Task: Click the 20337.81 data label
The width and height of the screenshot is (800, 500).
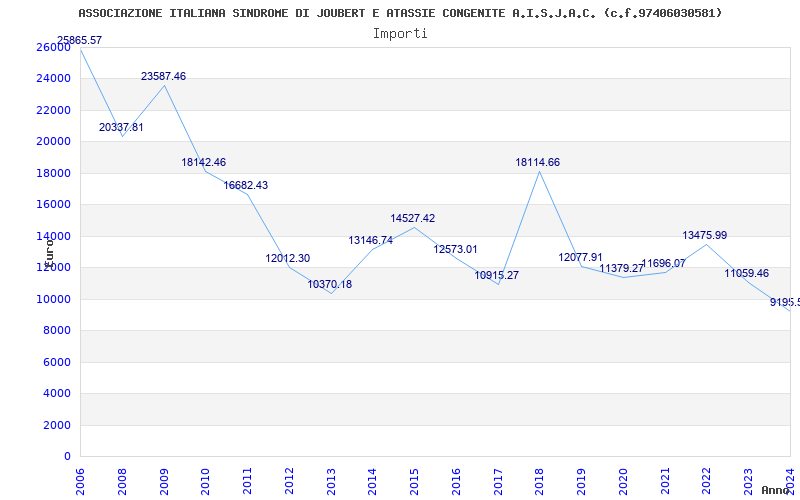Action: point(121,128)
